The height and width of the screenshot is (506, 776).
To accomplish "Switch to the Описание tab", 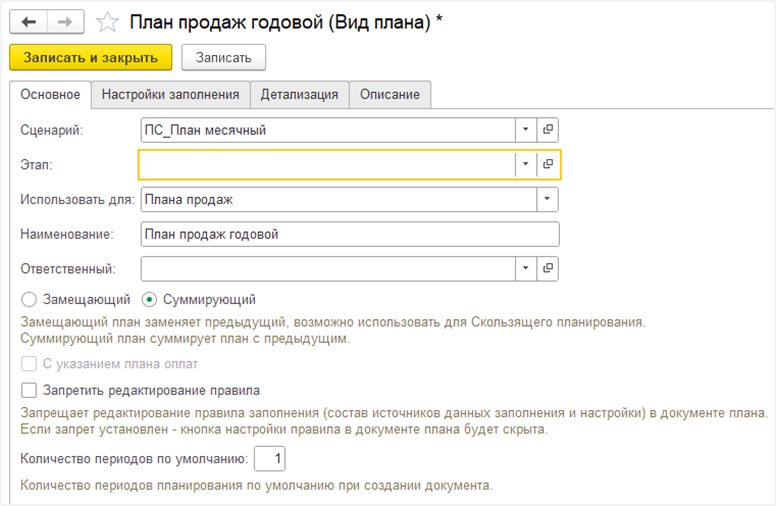I will [390, 95].
